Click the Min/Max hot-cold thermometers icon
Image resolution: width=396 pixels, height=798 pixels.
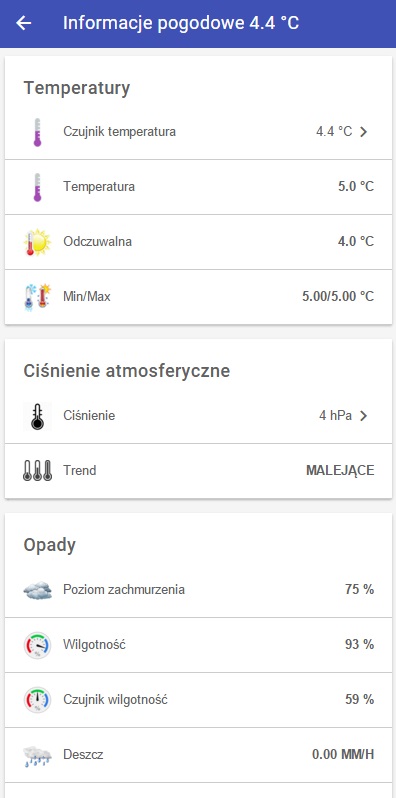pos(37,297)
